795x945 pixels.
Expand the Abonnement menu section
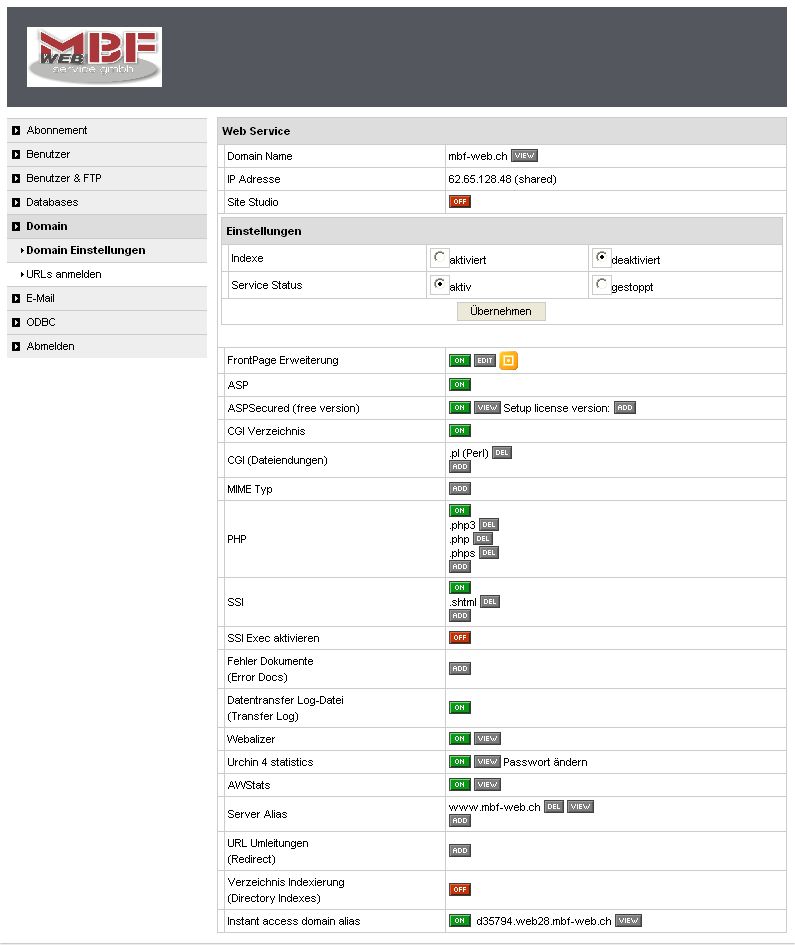click(x=57, y=130)
